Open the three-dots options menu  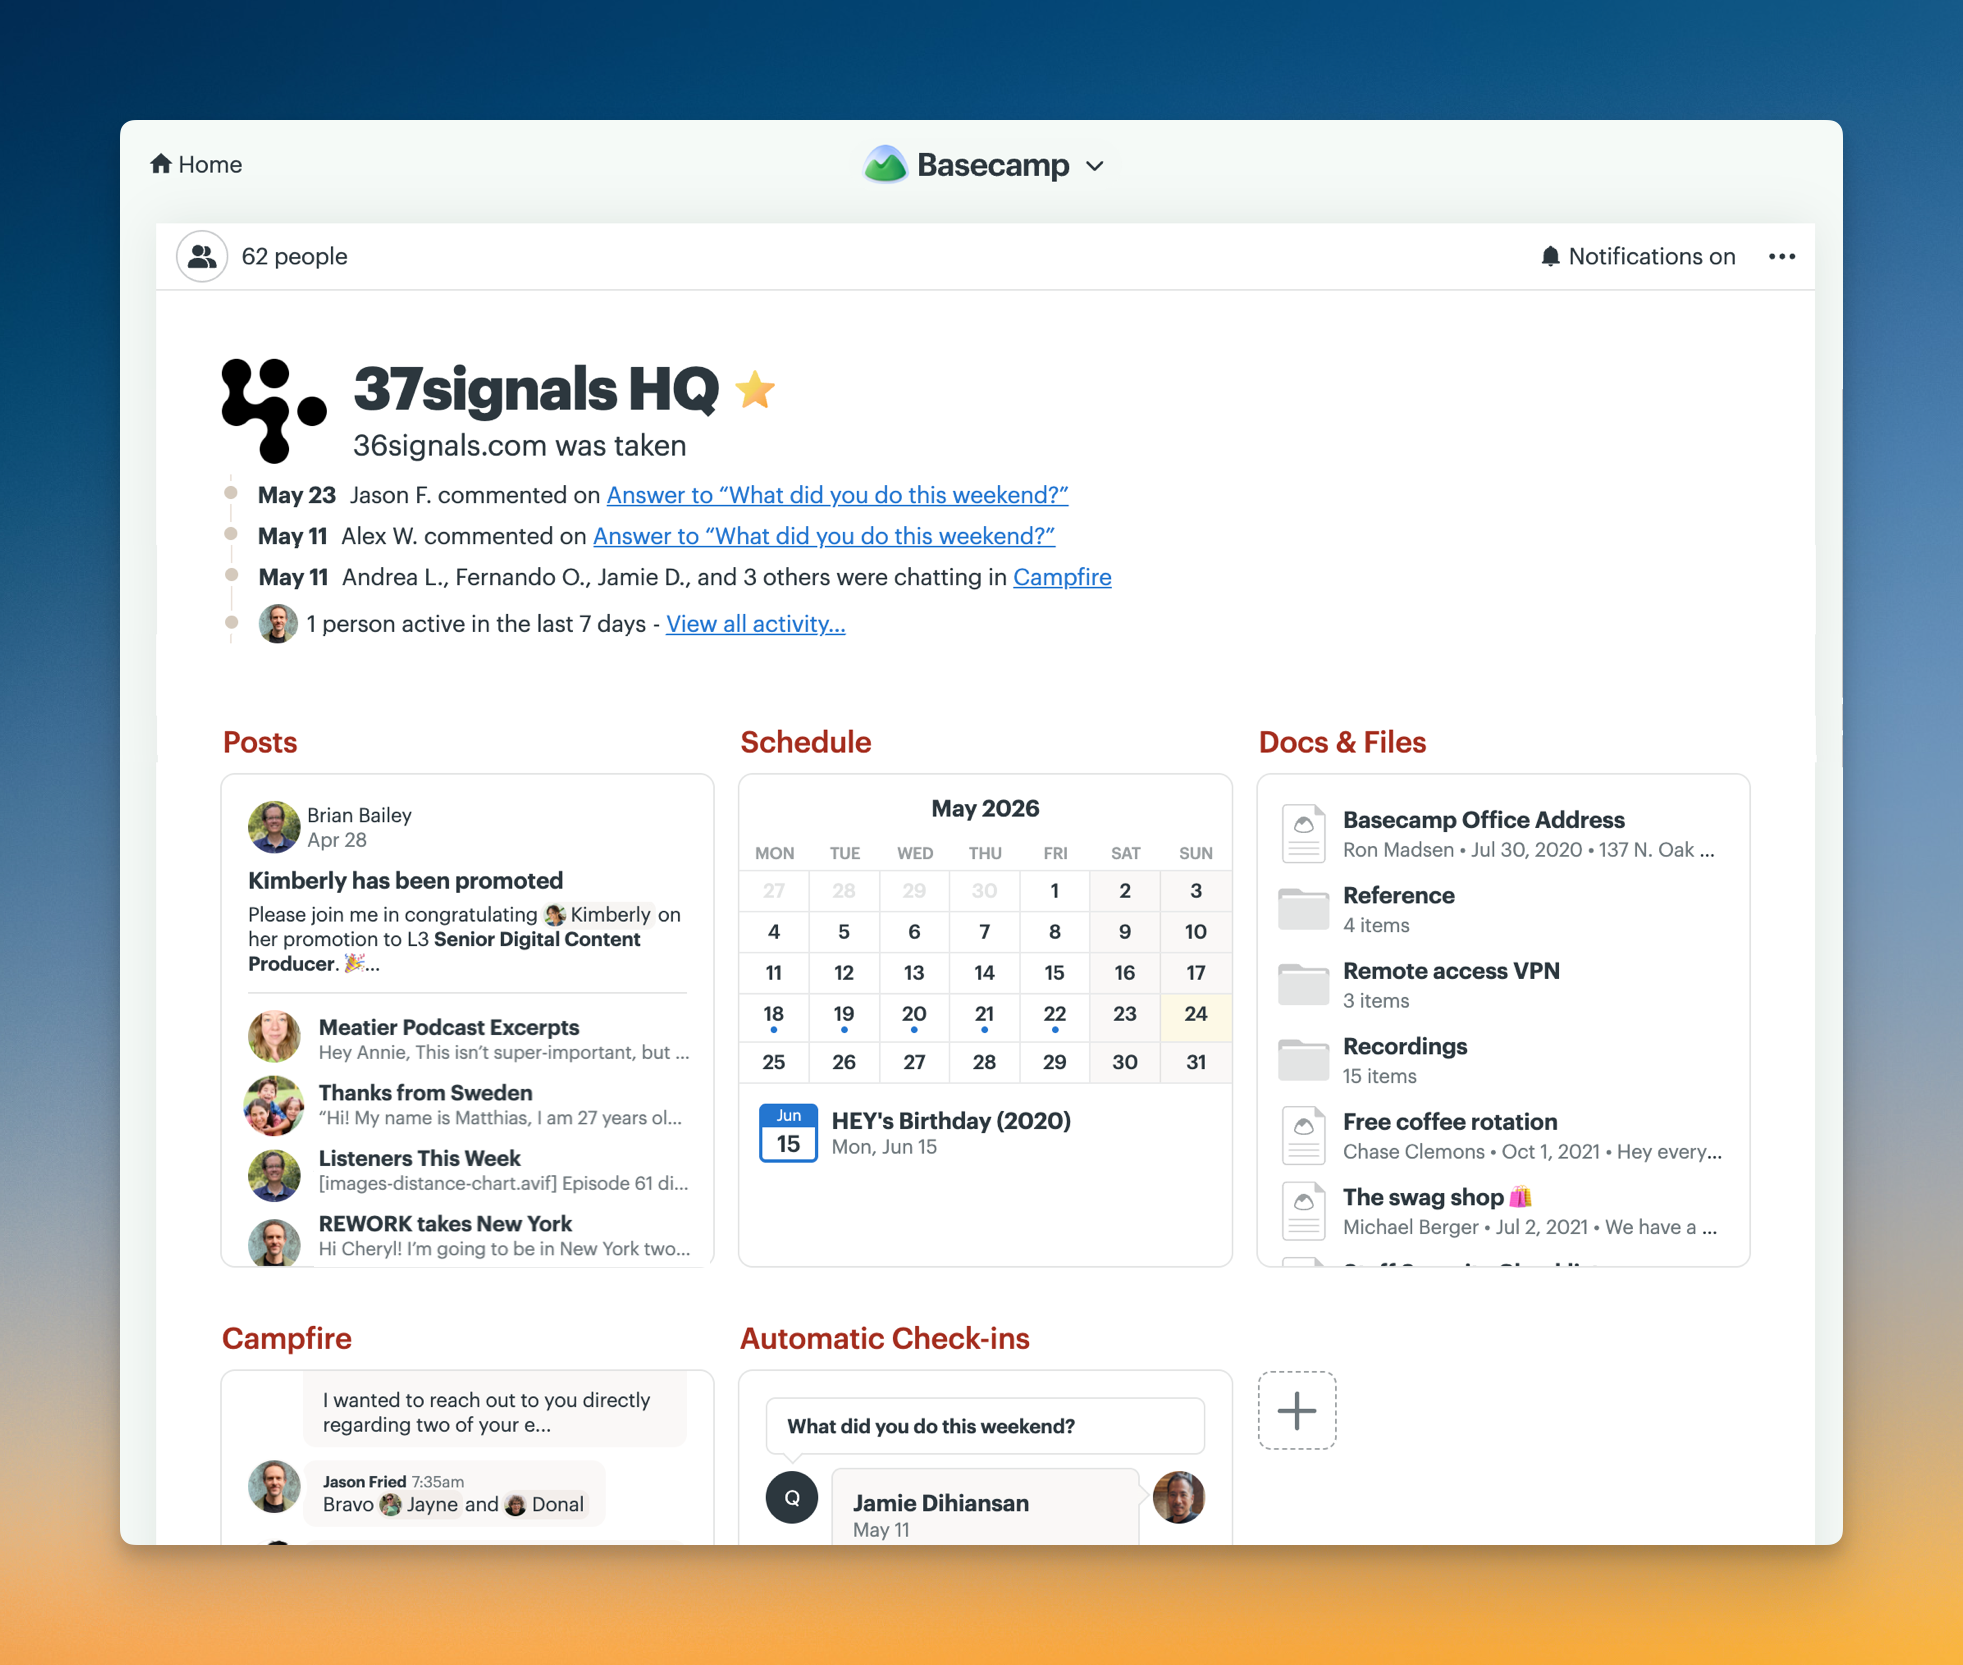tap(1782, 257)
